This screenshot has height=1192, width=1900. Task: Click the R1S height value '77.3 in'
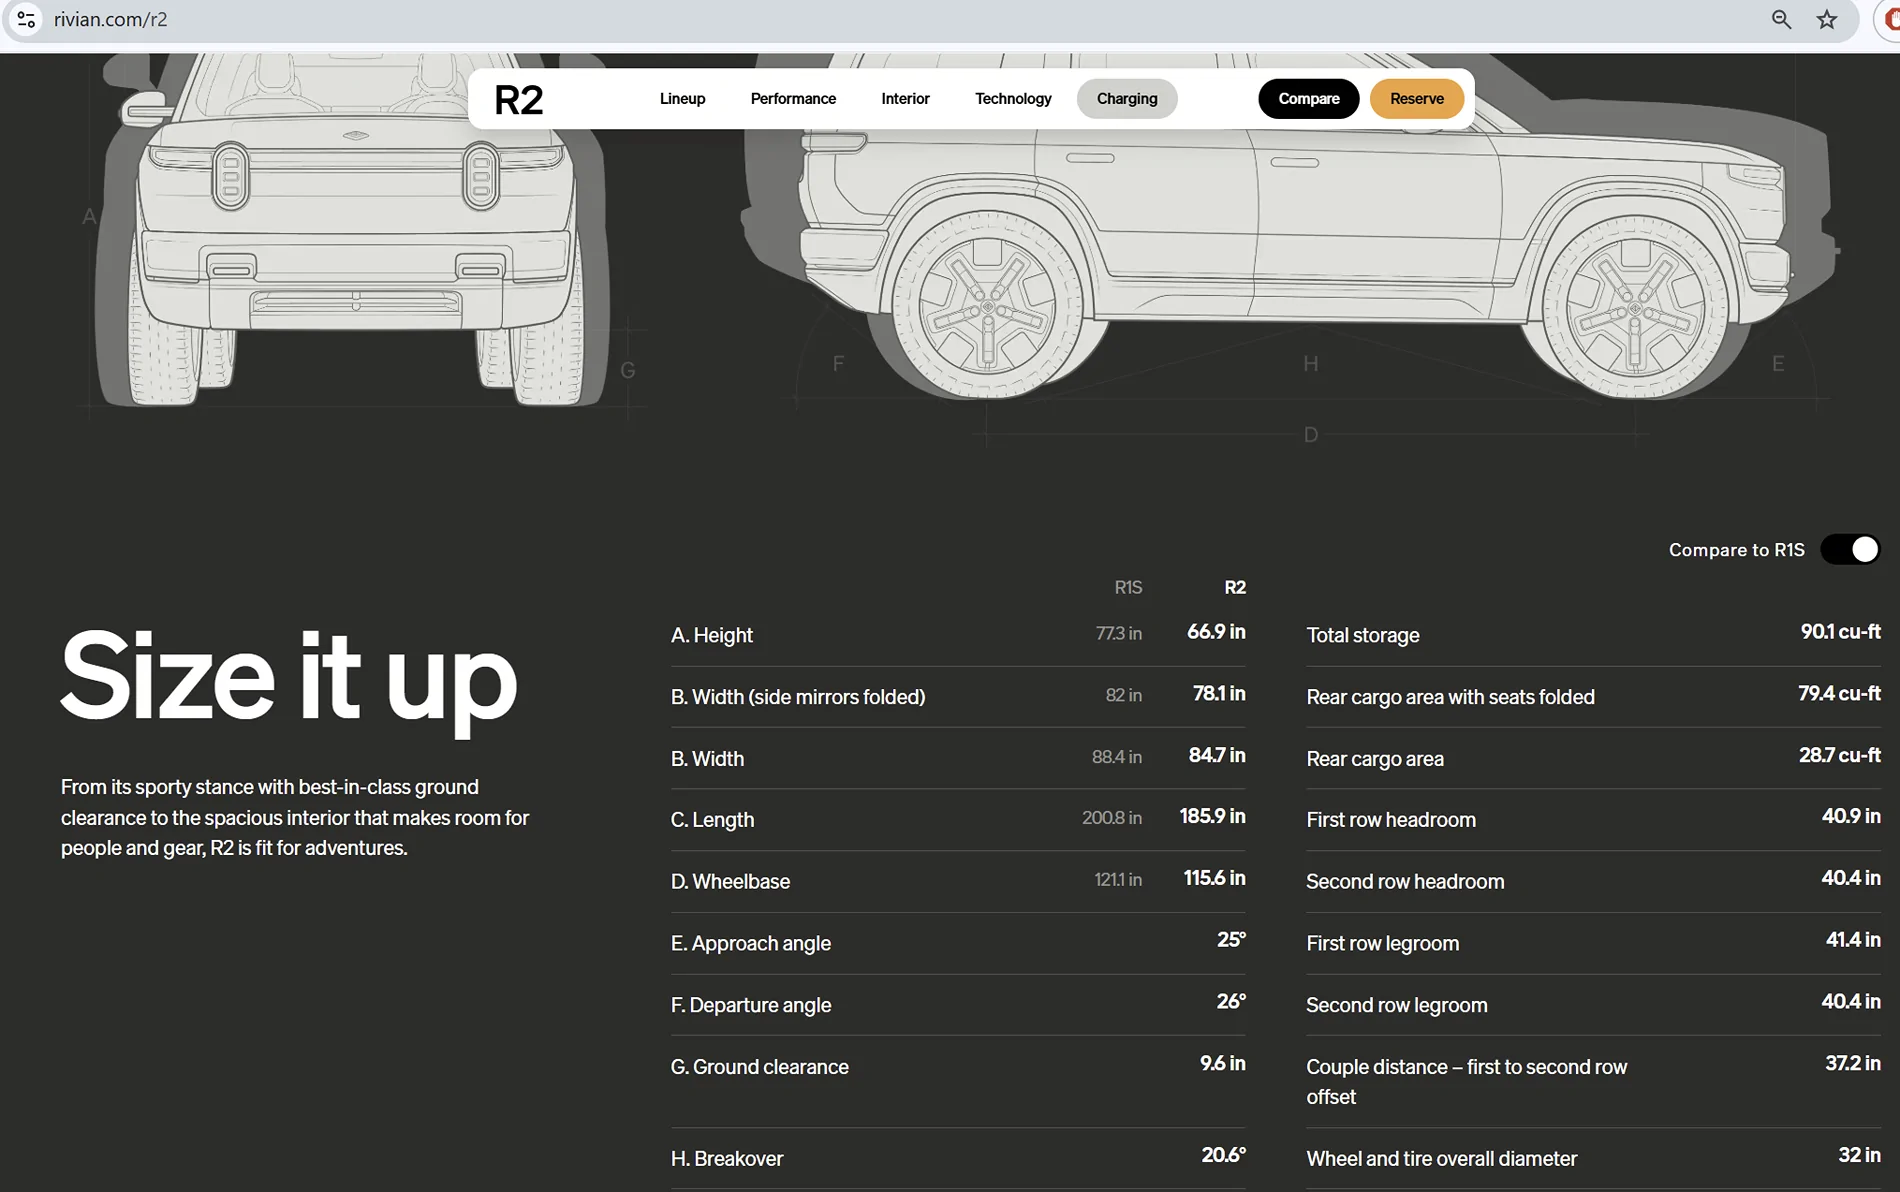1119,633
